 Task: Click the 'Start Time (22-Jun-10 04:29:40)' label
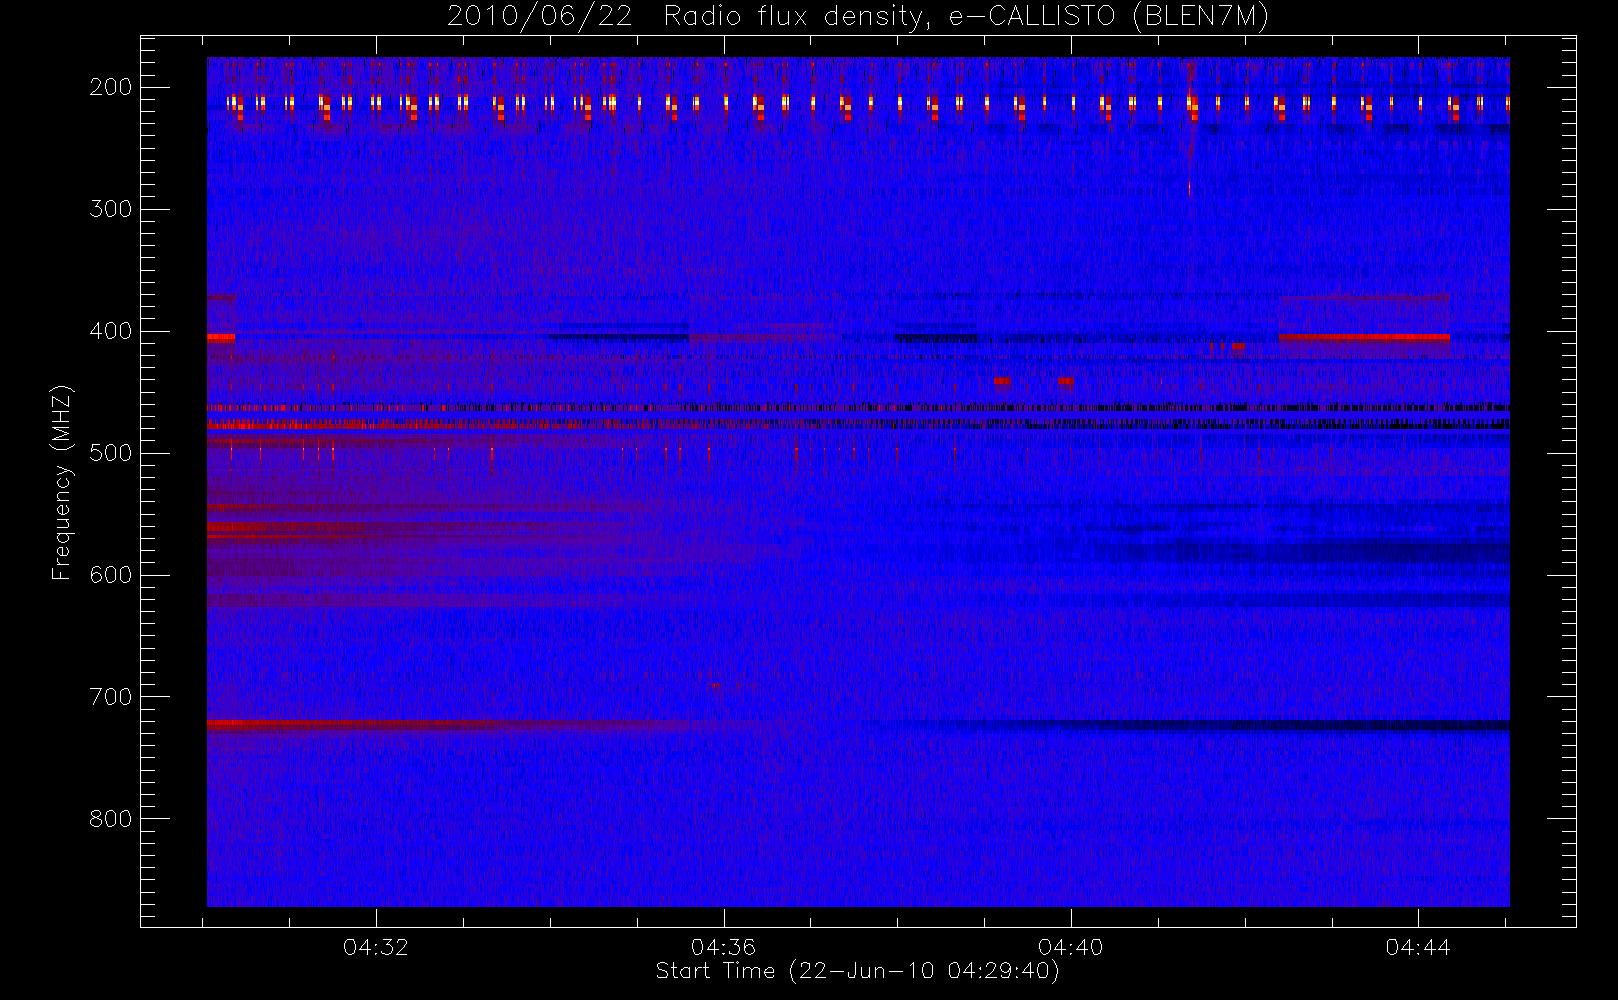click(x=857, y=971)
